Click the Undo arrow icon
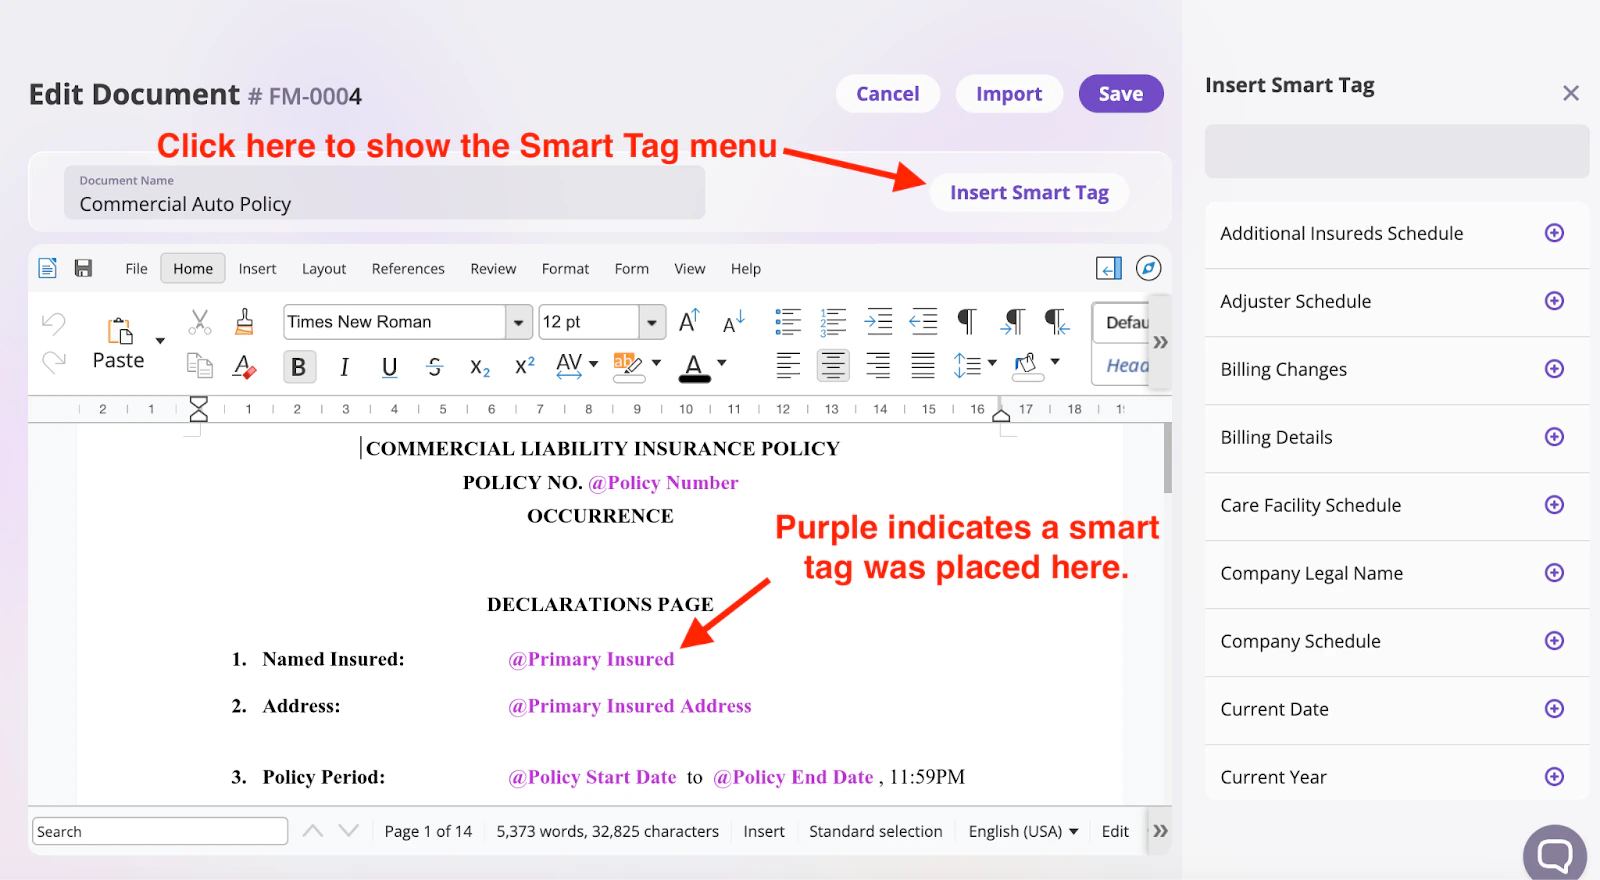1600x880 pixels. (53, 323)
